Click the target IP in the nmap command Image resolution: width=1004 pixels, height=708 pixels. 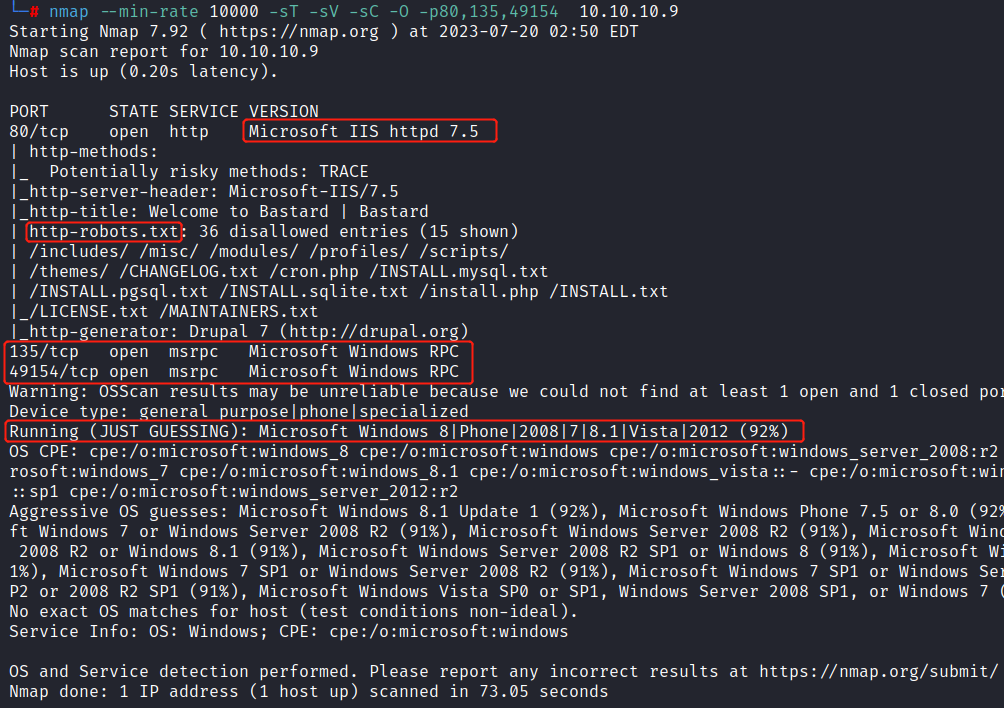[x=629, y=11]
